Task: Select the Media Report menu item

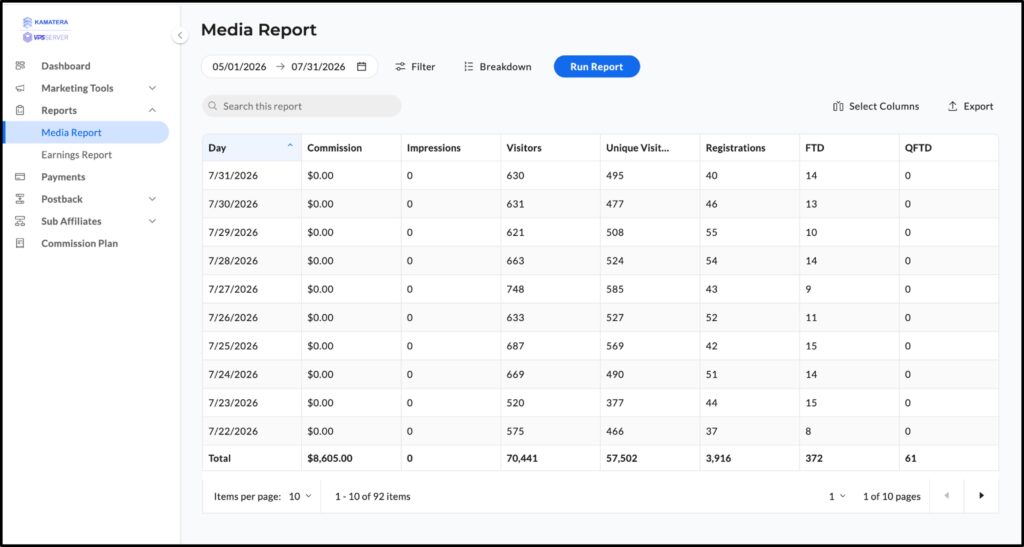Action: pyautogui.click(x=86, y=133)
